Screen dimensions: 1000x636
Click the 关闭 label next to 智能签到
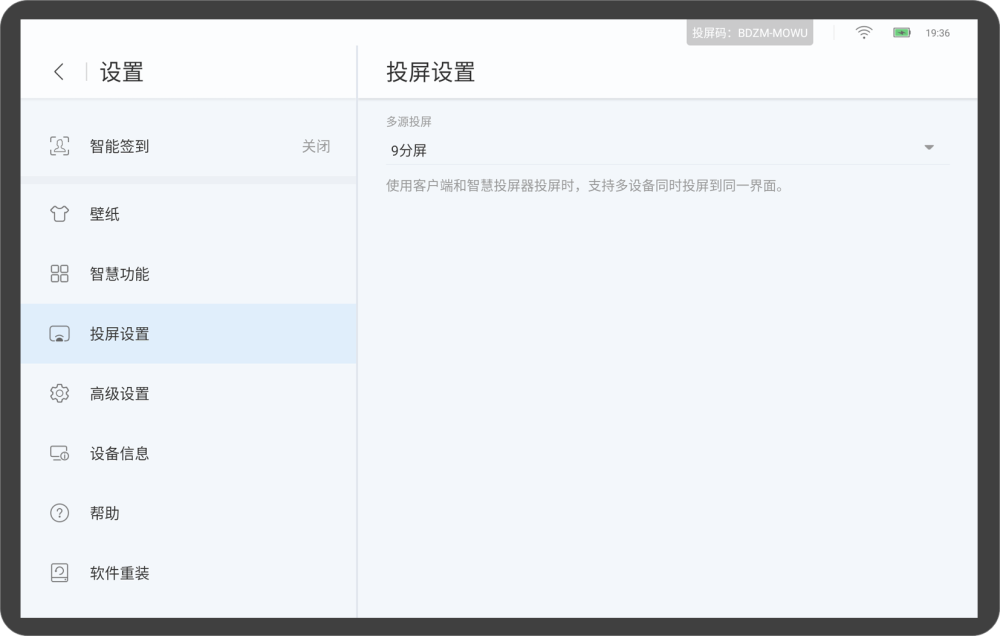(315, 146)
